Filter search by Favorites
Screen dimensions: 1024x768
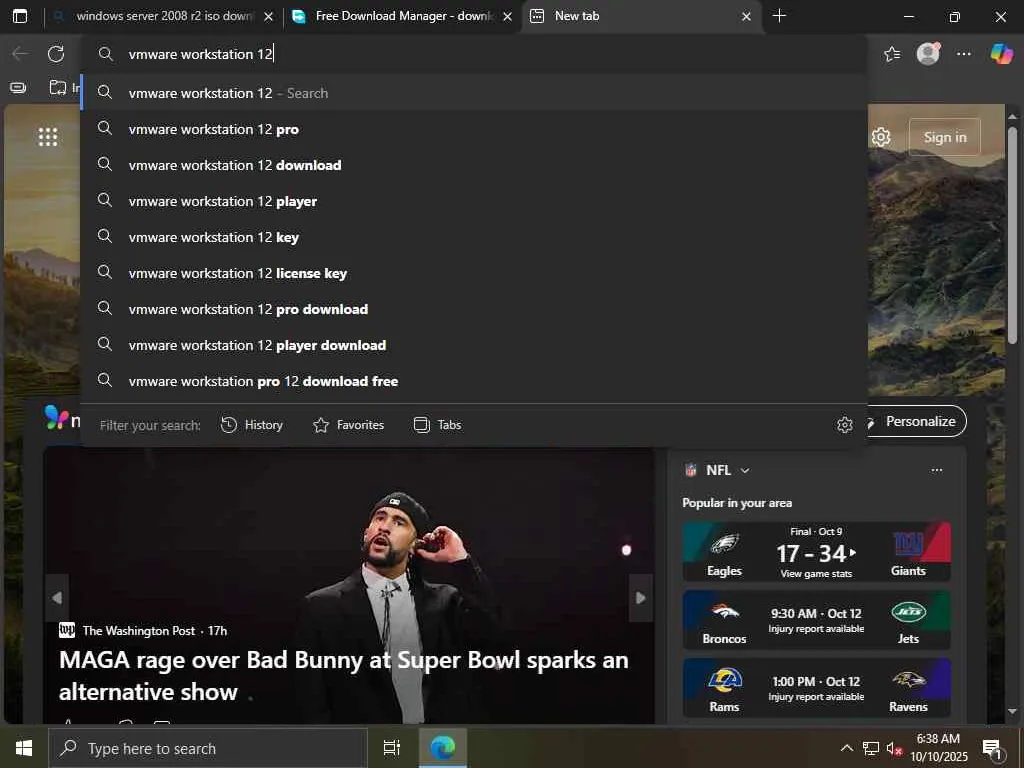point(348,425)
